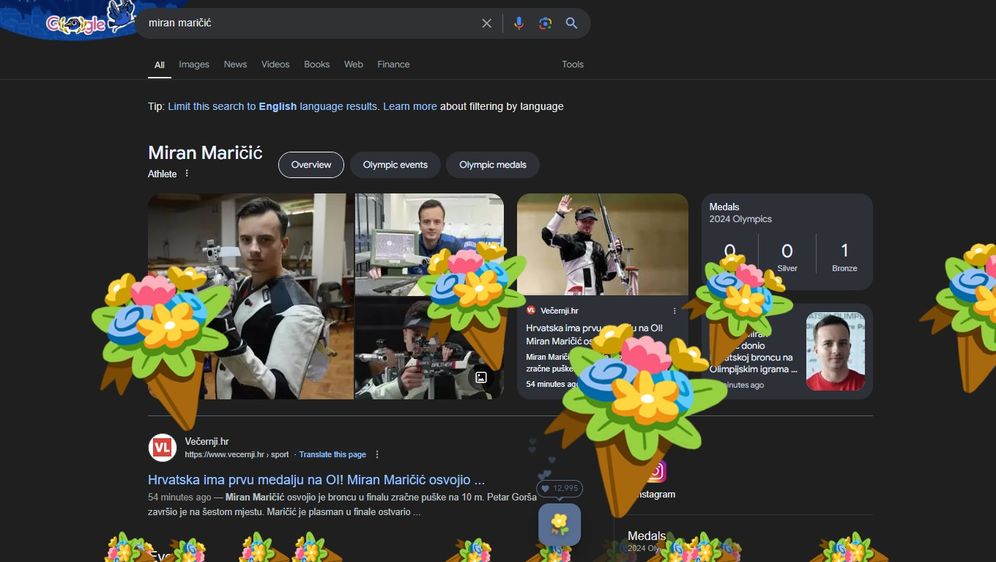Click the Bronze medal count
996x562 pixels.
click(844, 257)
